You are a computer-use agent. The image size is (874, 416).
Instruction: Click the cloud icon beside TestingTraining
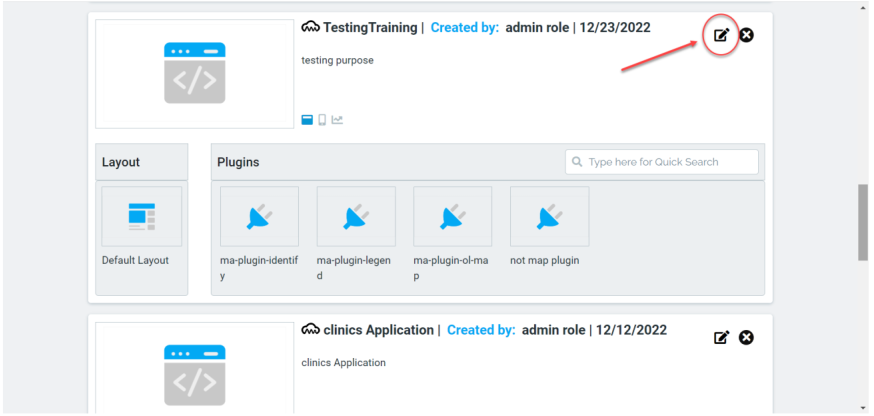tap(310, 27)
